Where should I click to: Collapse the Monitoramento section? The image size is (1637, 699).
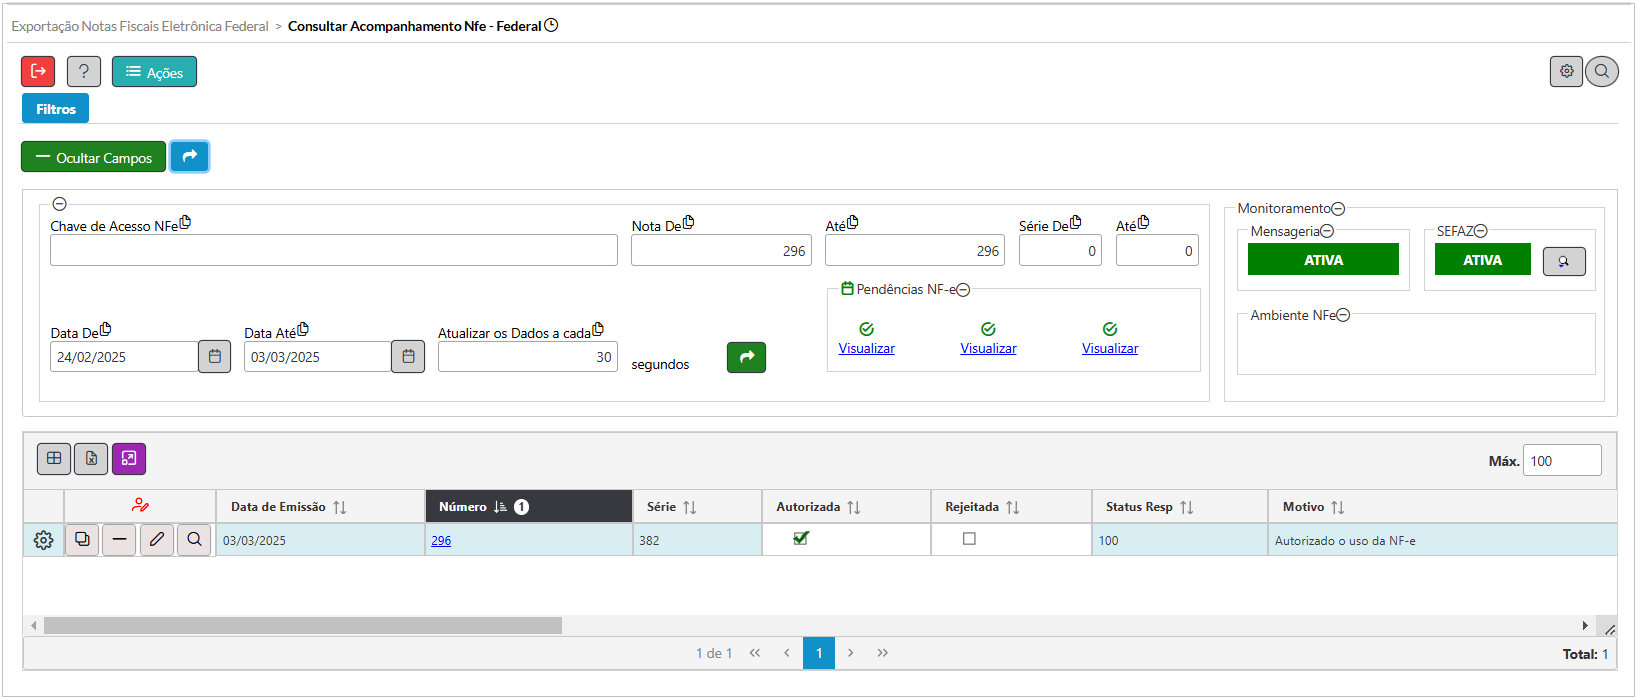pos(1338,209)
